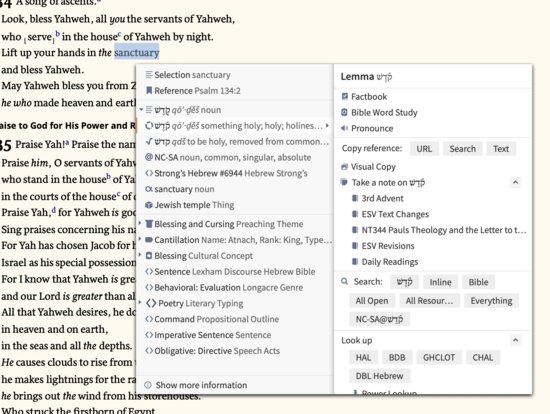Screen dimensions: 550x414
Task: Search All Resources
Action: pos(429,301)
